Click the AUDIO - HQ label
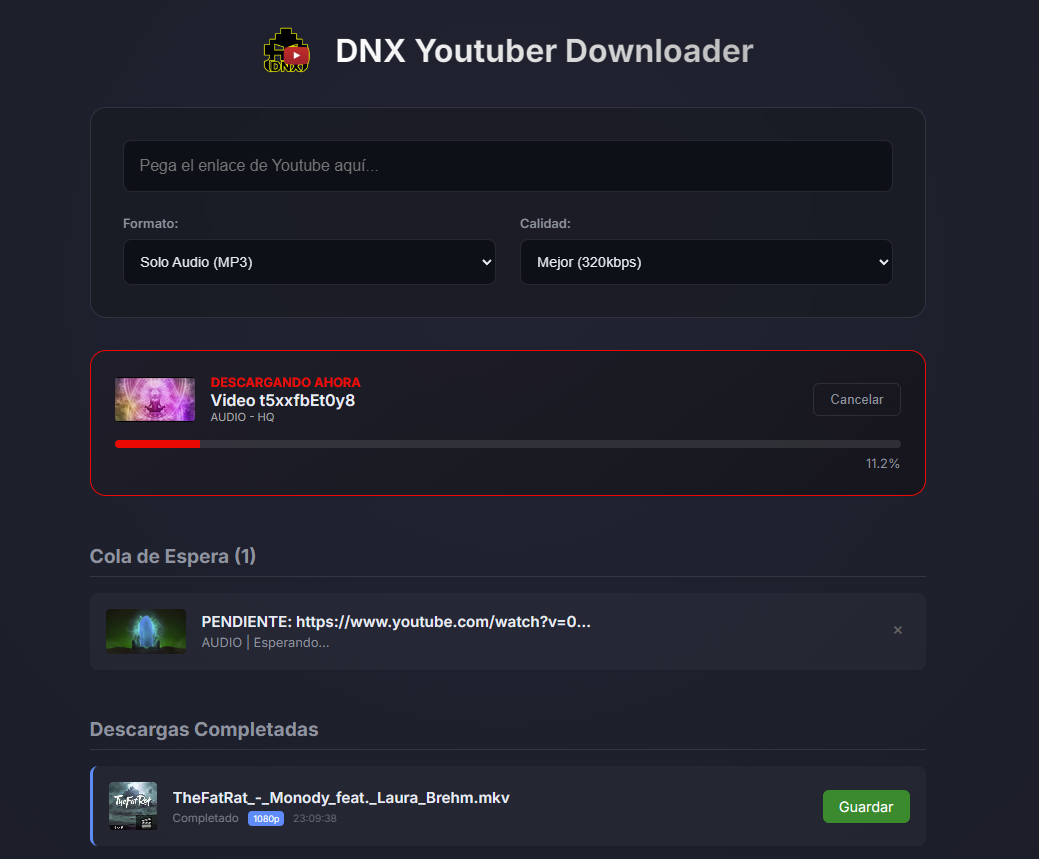1039x859 pixels. pos(243,417)
